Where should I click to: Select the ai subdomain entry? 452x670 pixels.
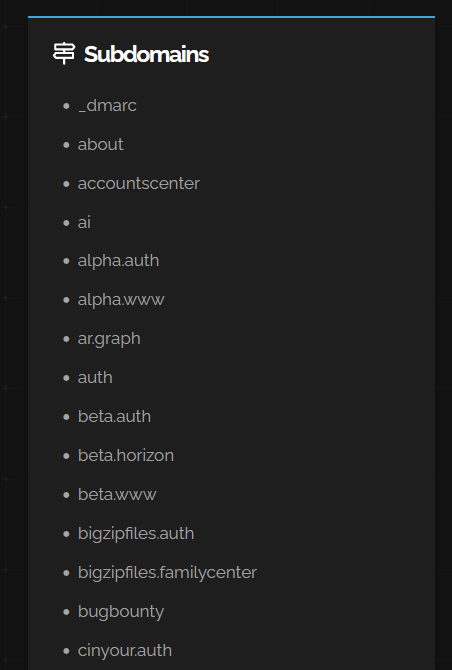click(84, 222)
